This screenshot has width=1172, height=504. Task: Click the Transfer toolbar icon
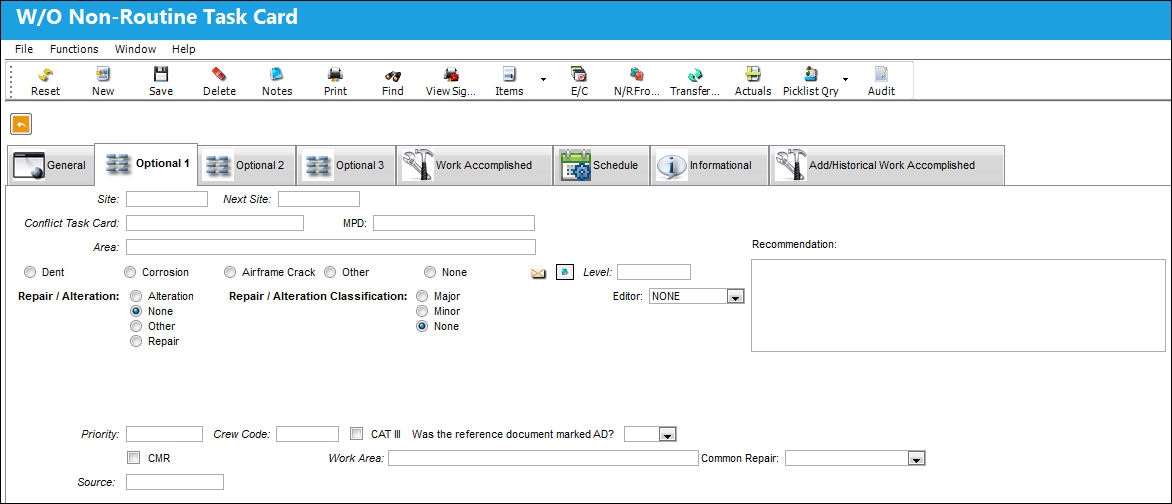click(x=694, y=75)
